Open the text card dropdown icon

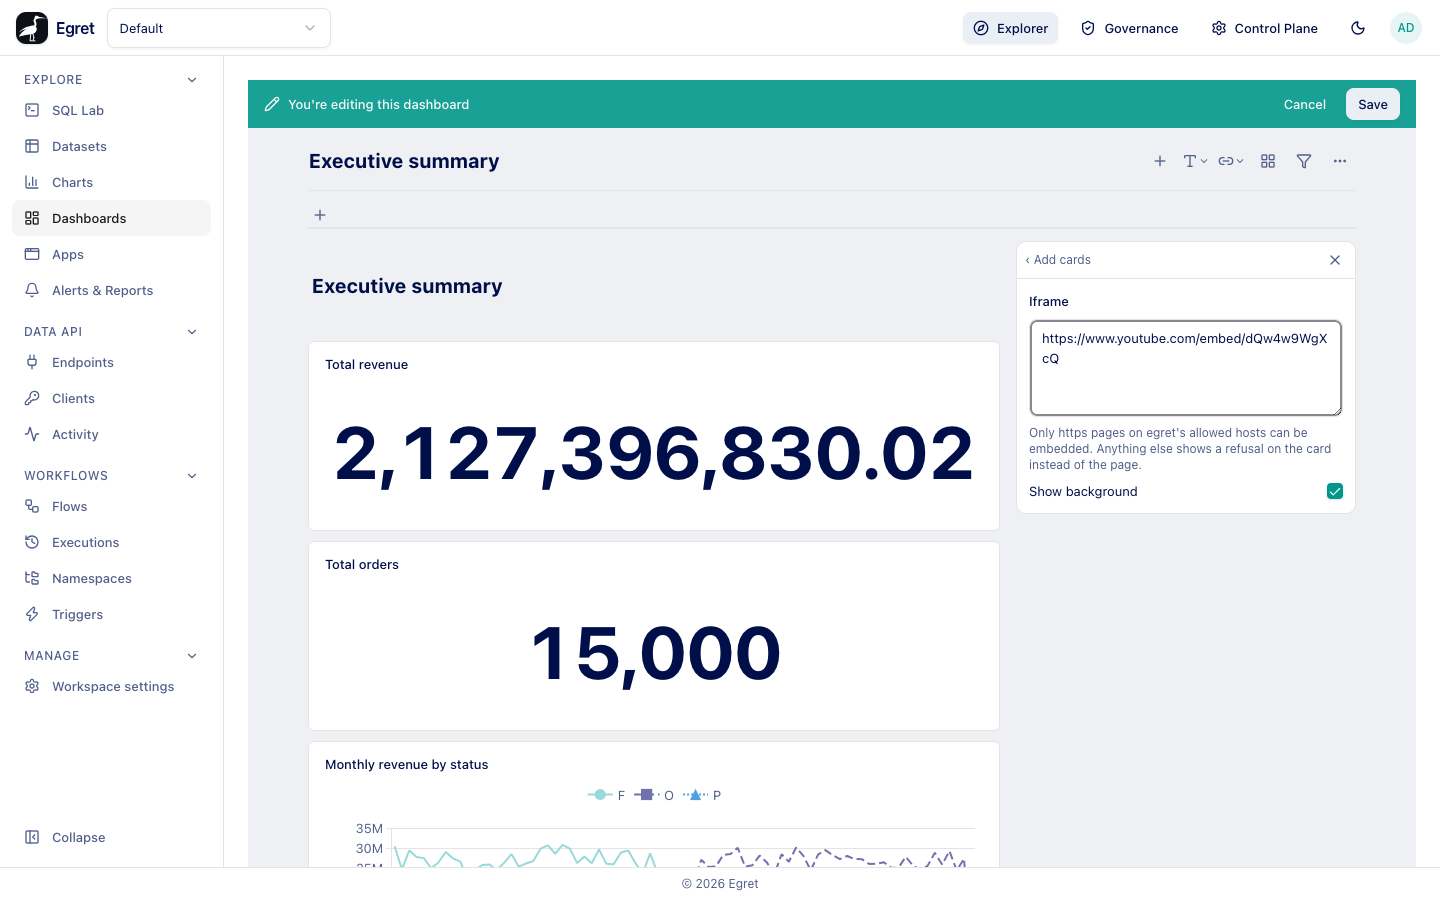pos(1196,161)
